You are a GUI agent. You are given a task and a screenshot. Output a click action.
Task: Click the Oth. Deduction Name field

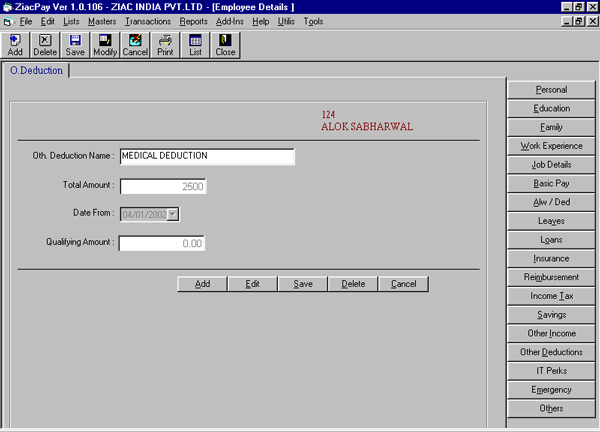(x=207, y=156)
